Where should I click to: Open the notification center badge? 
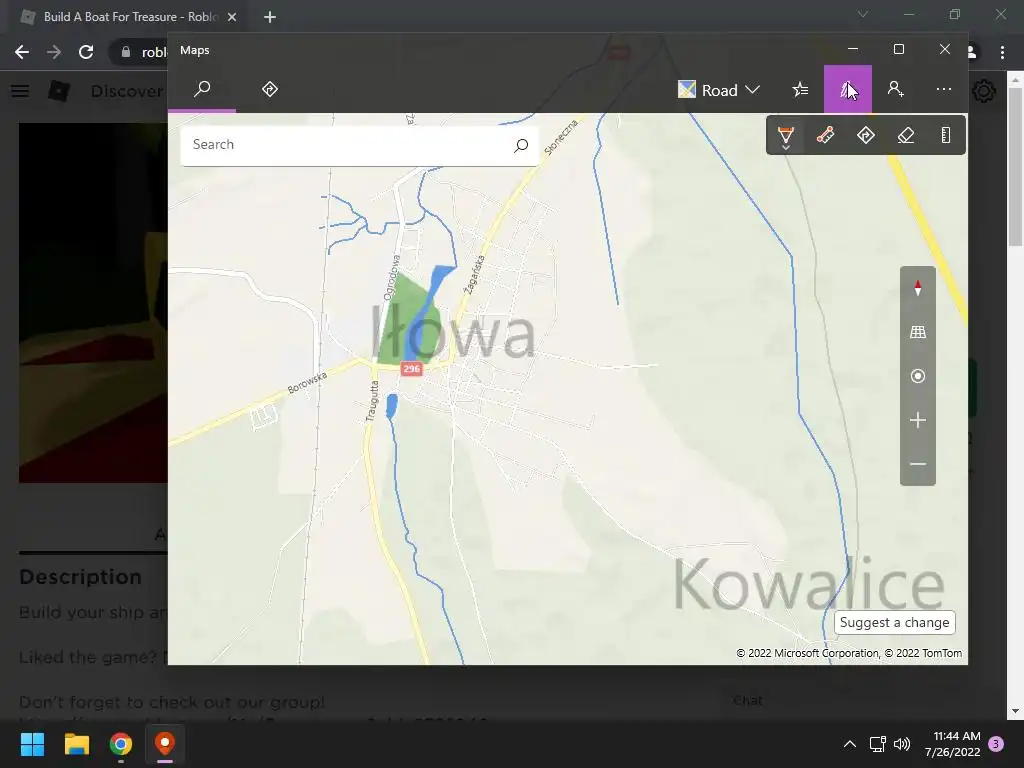[x=996, y=744]
